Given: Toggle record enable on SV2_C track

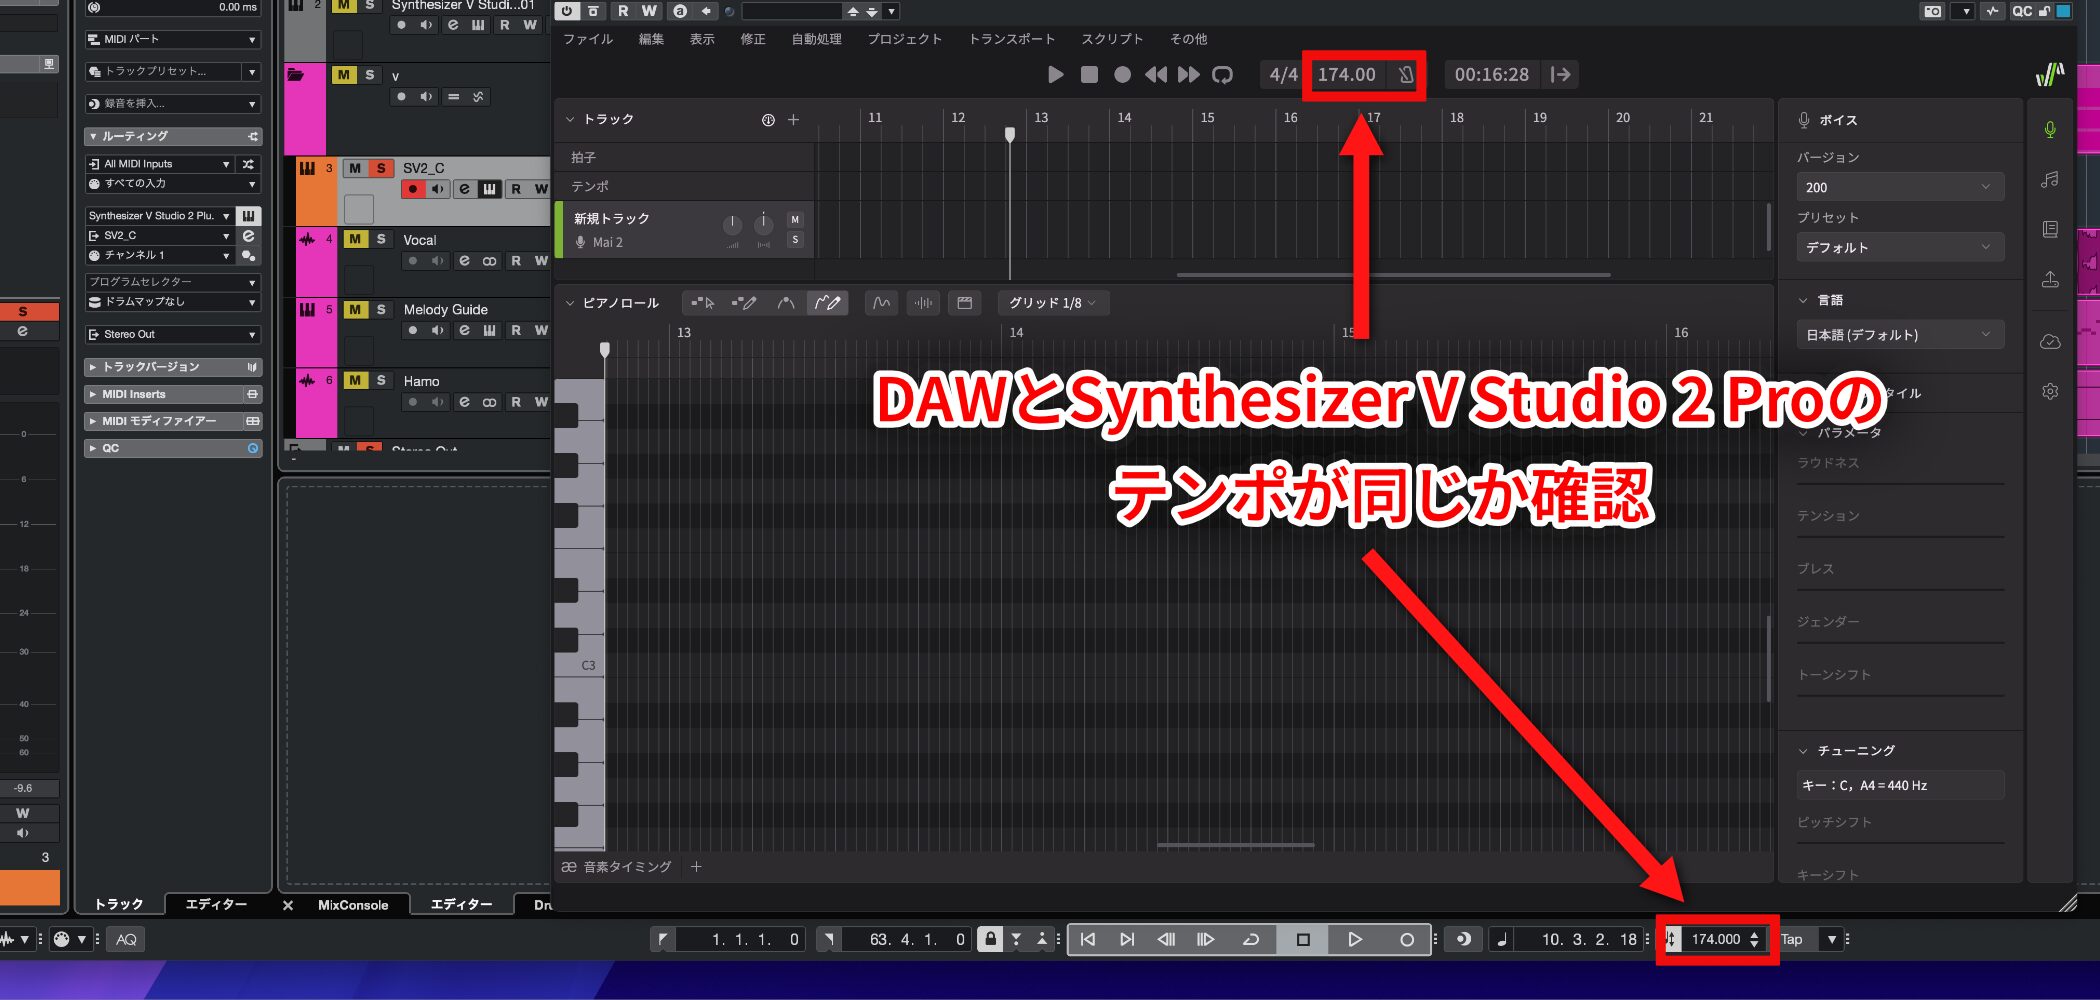Looking at the screenshot, I should point(412,189).
